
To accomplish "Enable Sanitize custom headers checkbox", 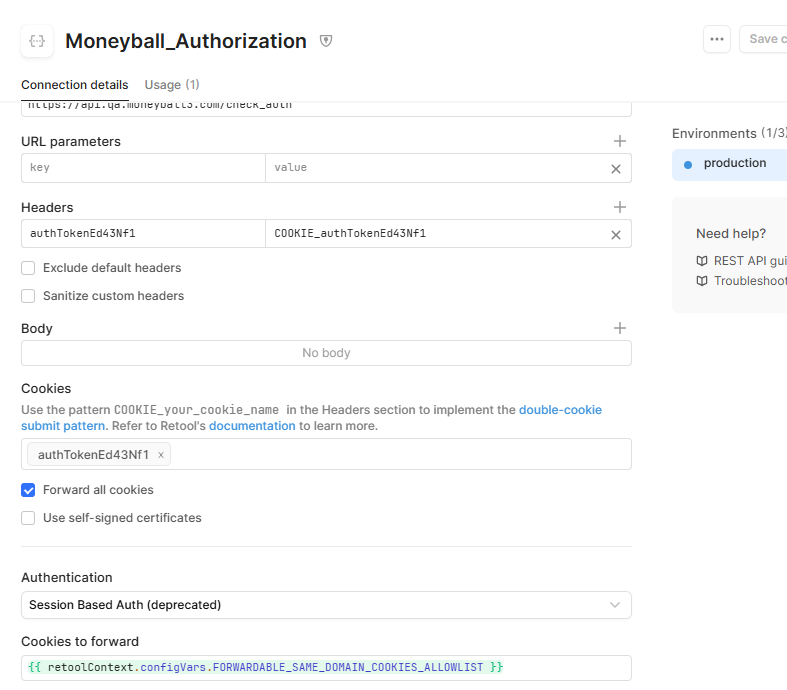I will [28, 296].
